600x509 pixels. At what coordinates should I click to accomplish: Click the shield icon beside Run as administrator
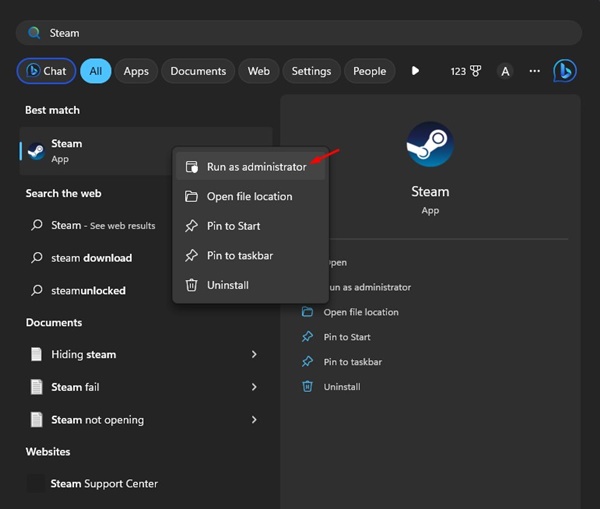[x=192, y=167]
